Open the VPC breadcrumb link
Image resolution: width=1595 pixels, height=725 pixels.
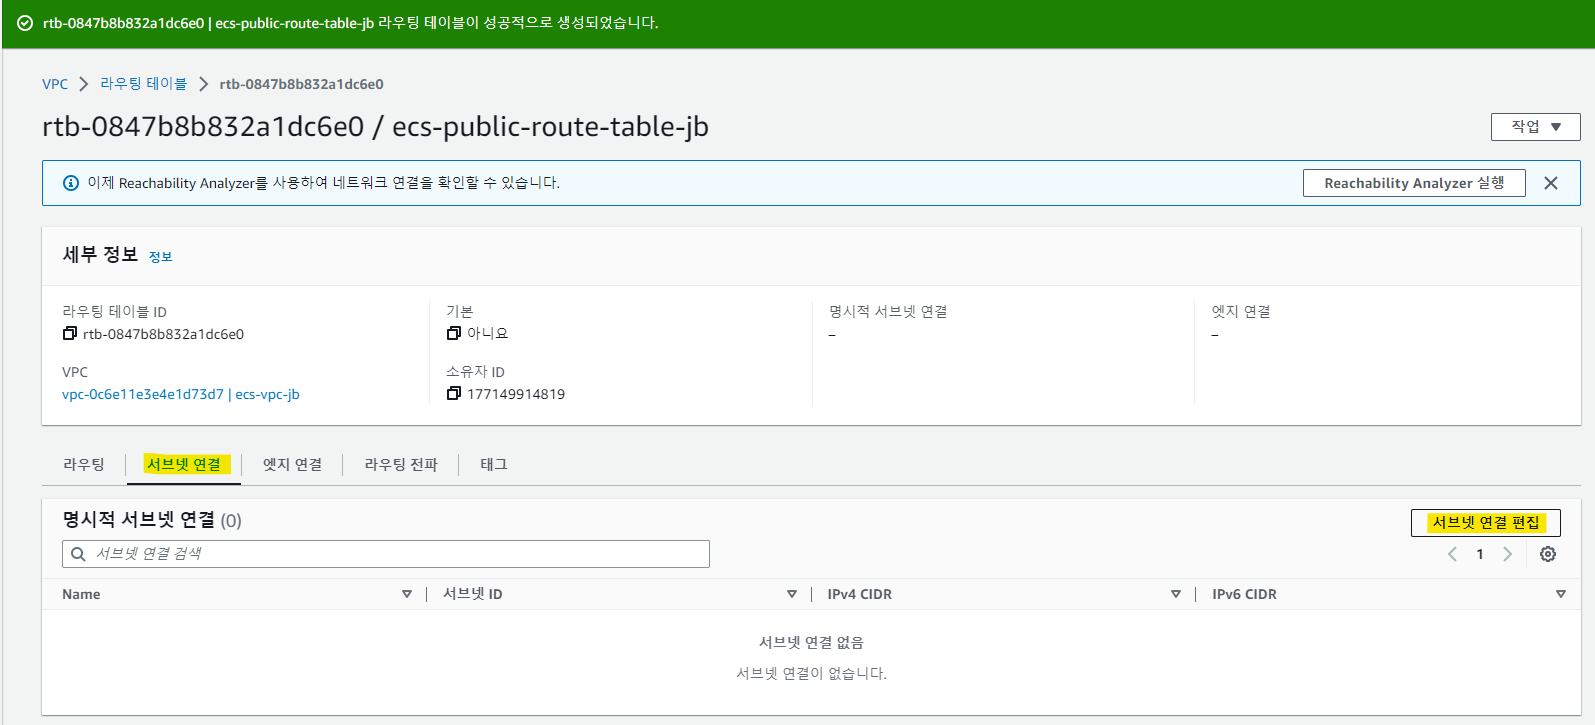coord(55,84)
